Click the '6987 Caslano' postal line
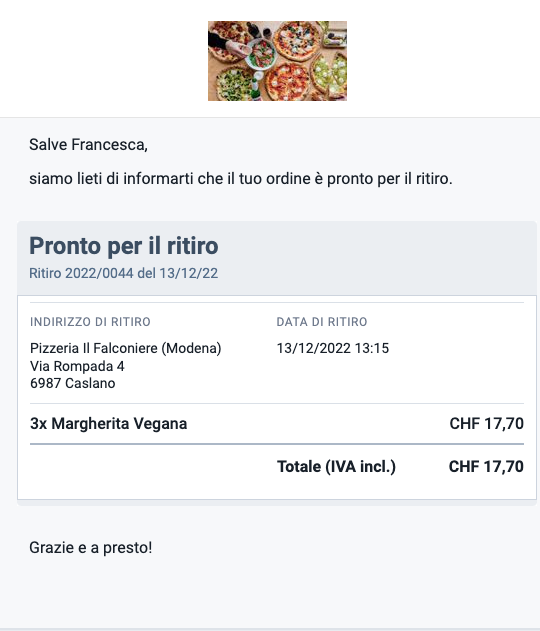Image resolution: width=540 pixels, height=631 pixels. (x=72, y=383)
